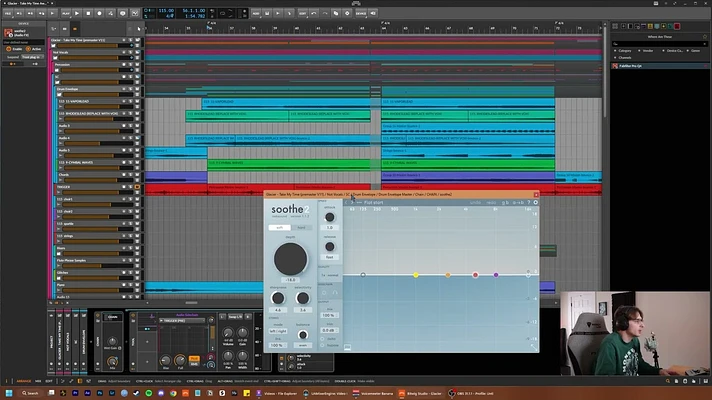The width and height of the screenshot is (712, 400).
Task: Open the ADD menu in the toolbar
Action: 256,14
